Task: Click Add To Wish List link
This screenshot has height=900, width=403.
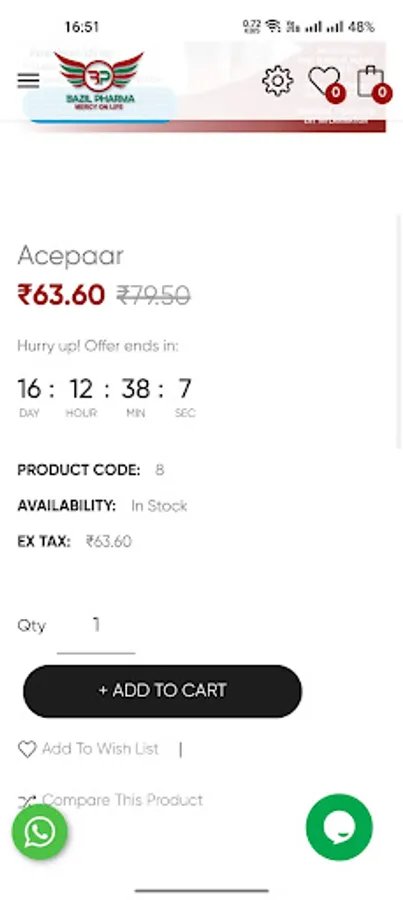Action: [100, 749]
